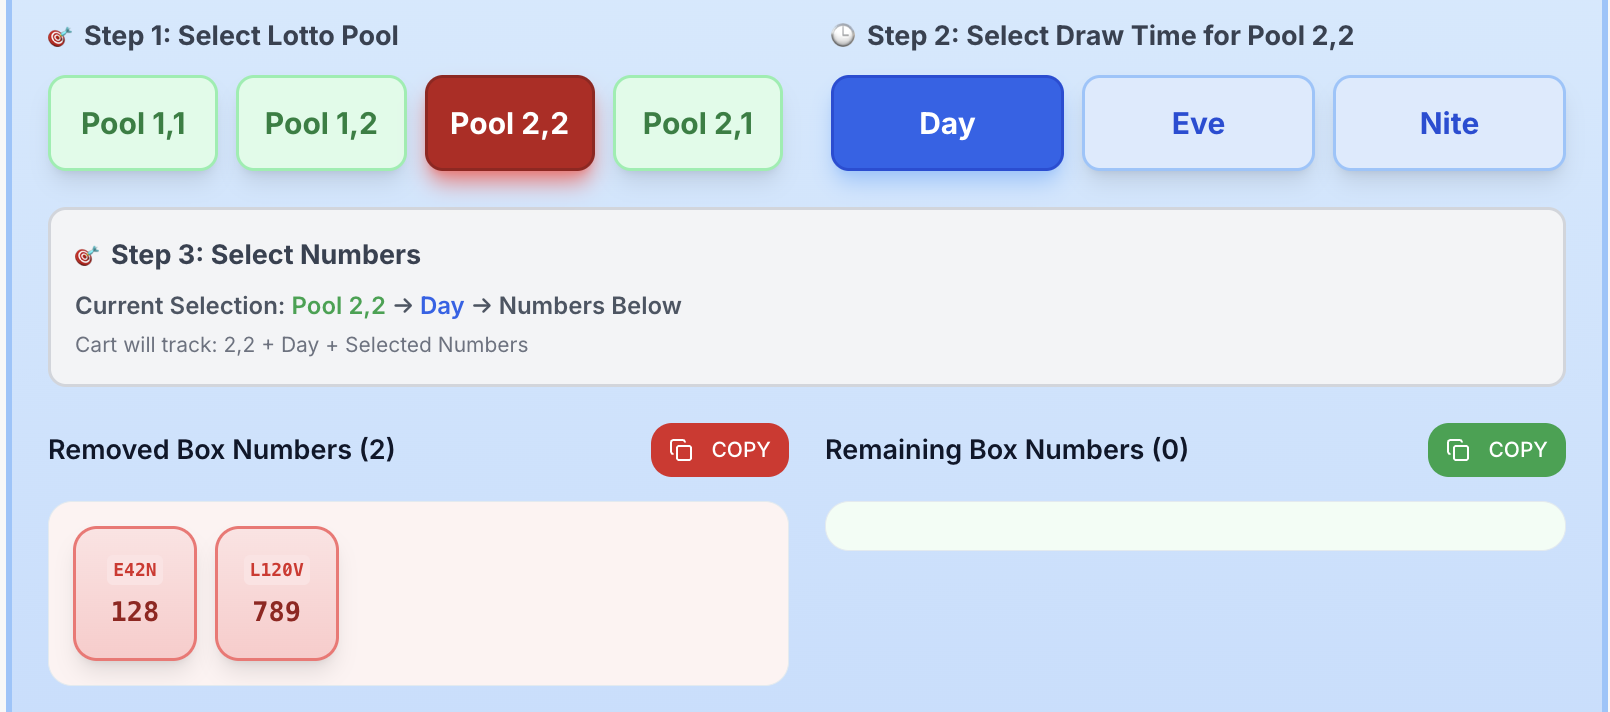Click the copy icon in the red COPY button
This screenshot has height=712, width=1610.
coord(681,450)
